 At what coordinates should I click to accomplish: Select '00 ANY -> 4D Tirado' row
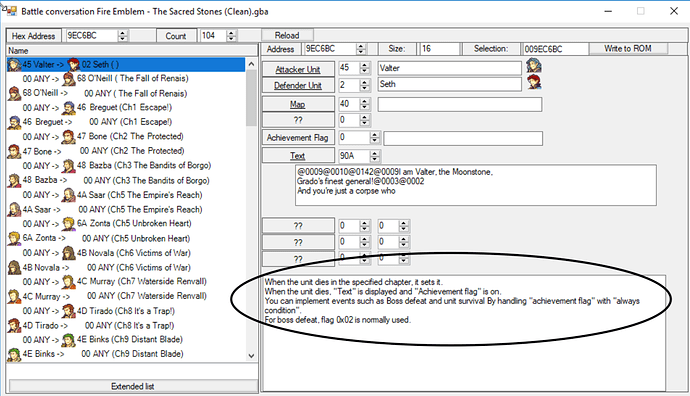[126, 311]
